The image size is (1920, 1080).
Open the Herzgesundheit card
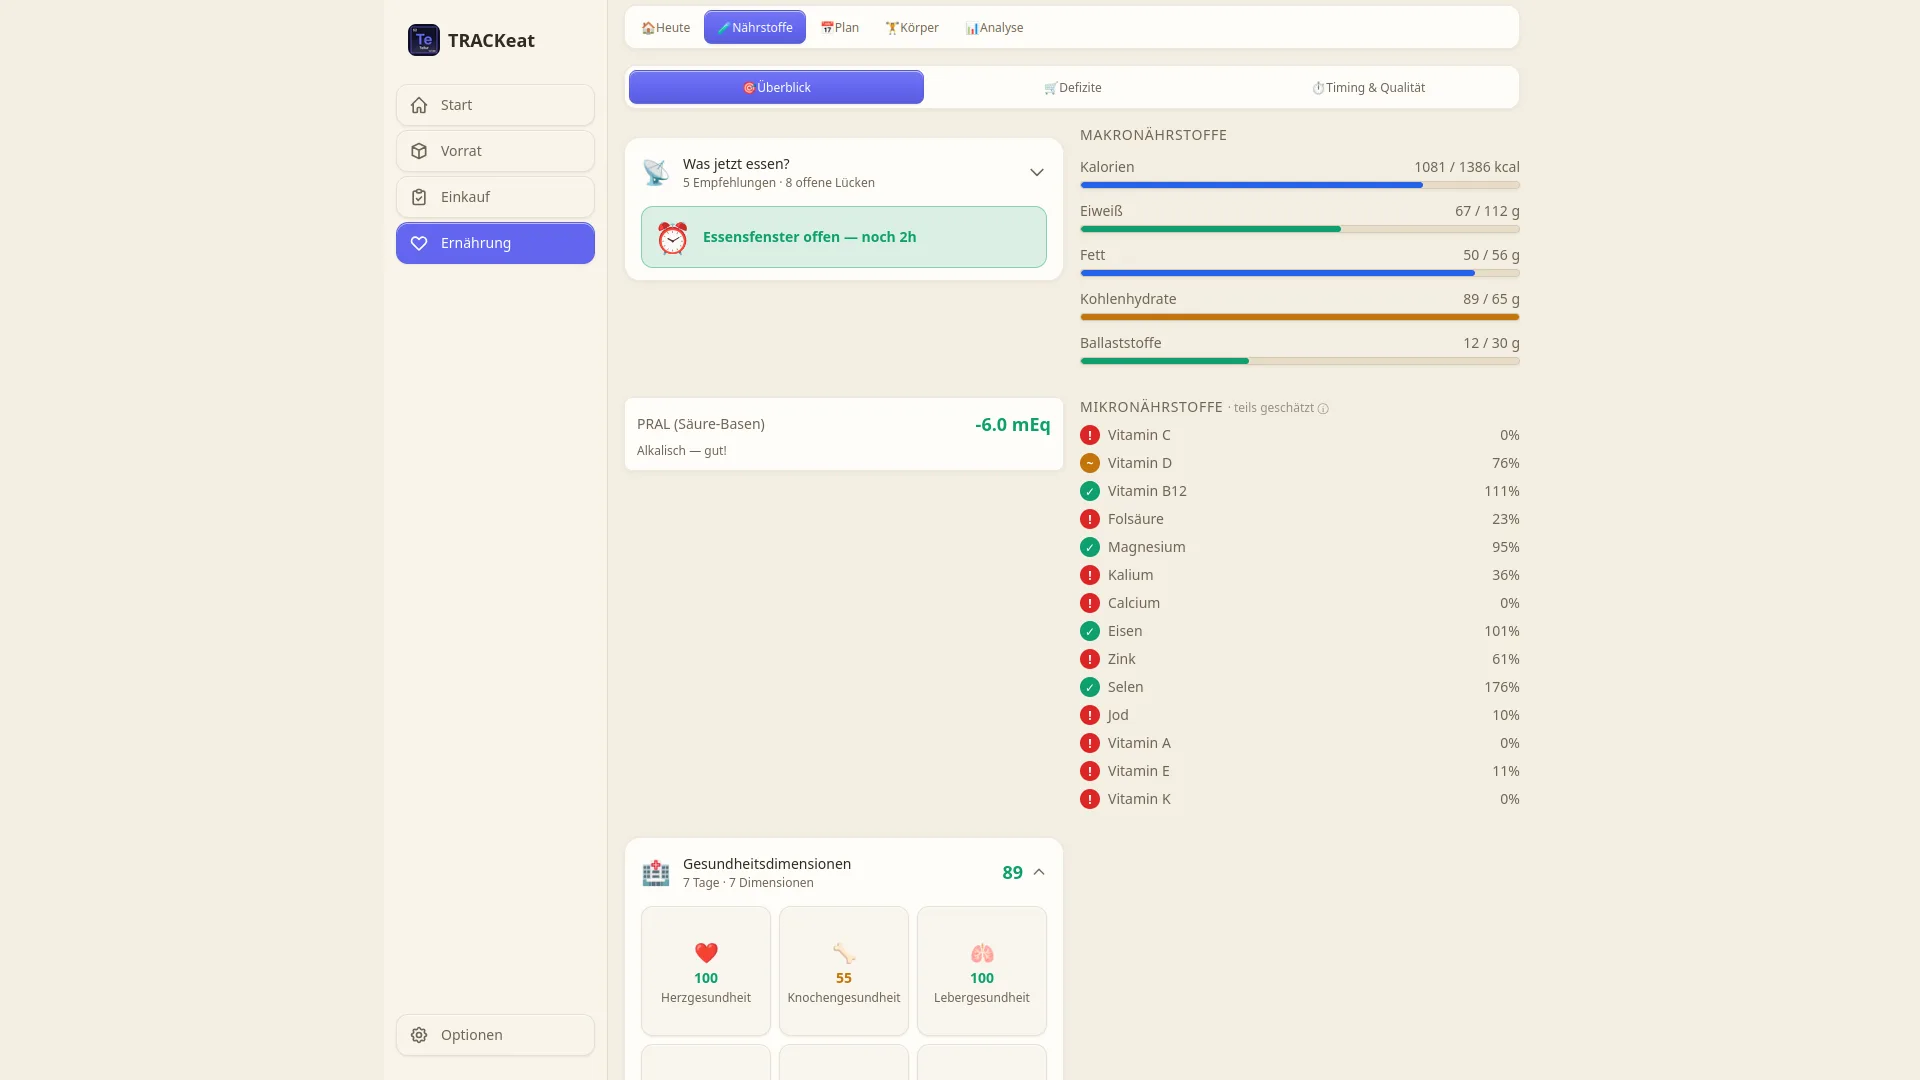coord(706,971)
